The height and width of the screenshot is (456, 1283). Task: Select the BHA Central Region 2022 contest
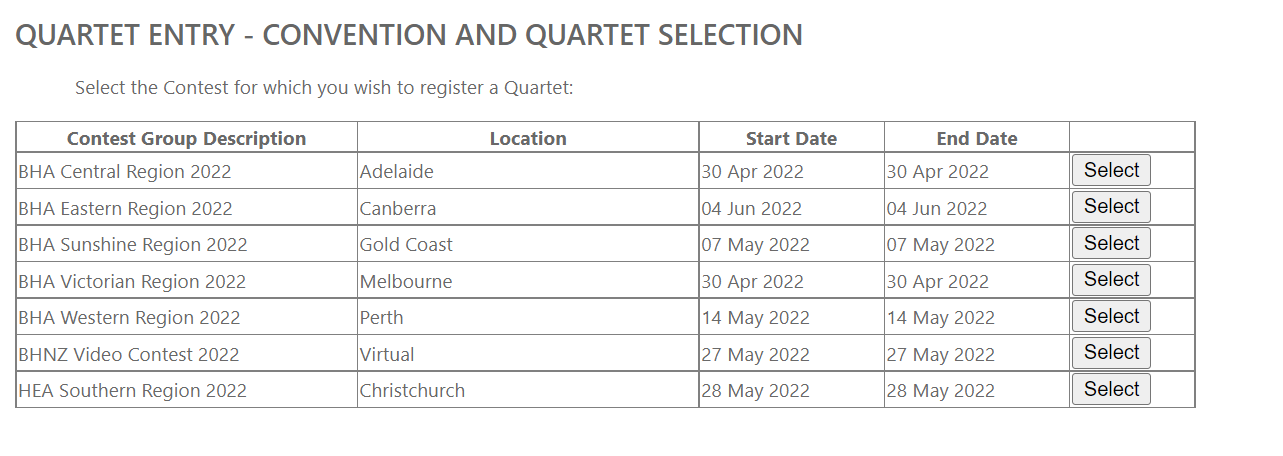coord(1110,171)
